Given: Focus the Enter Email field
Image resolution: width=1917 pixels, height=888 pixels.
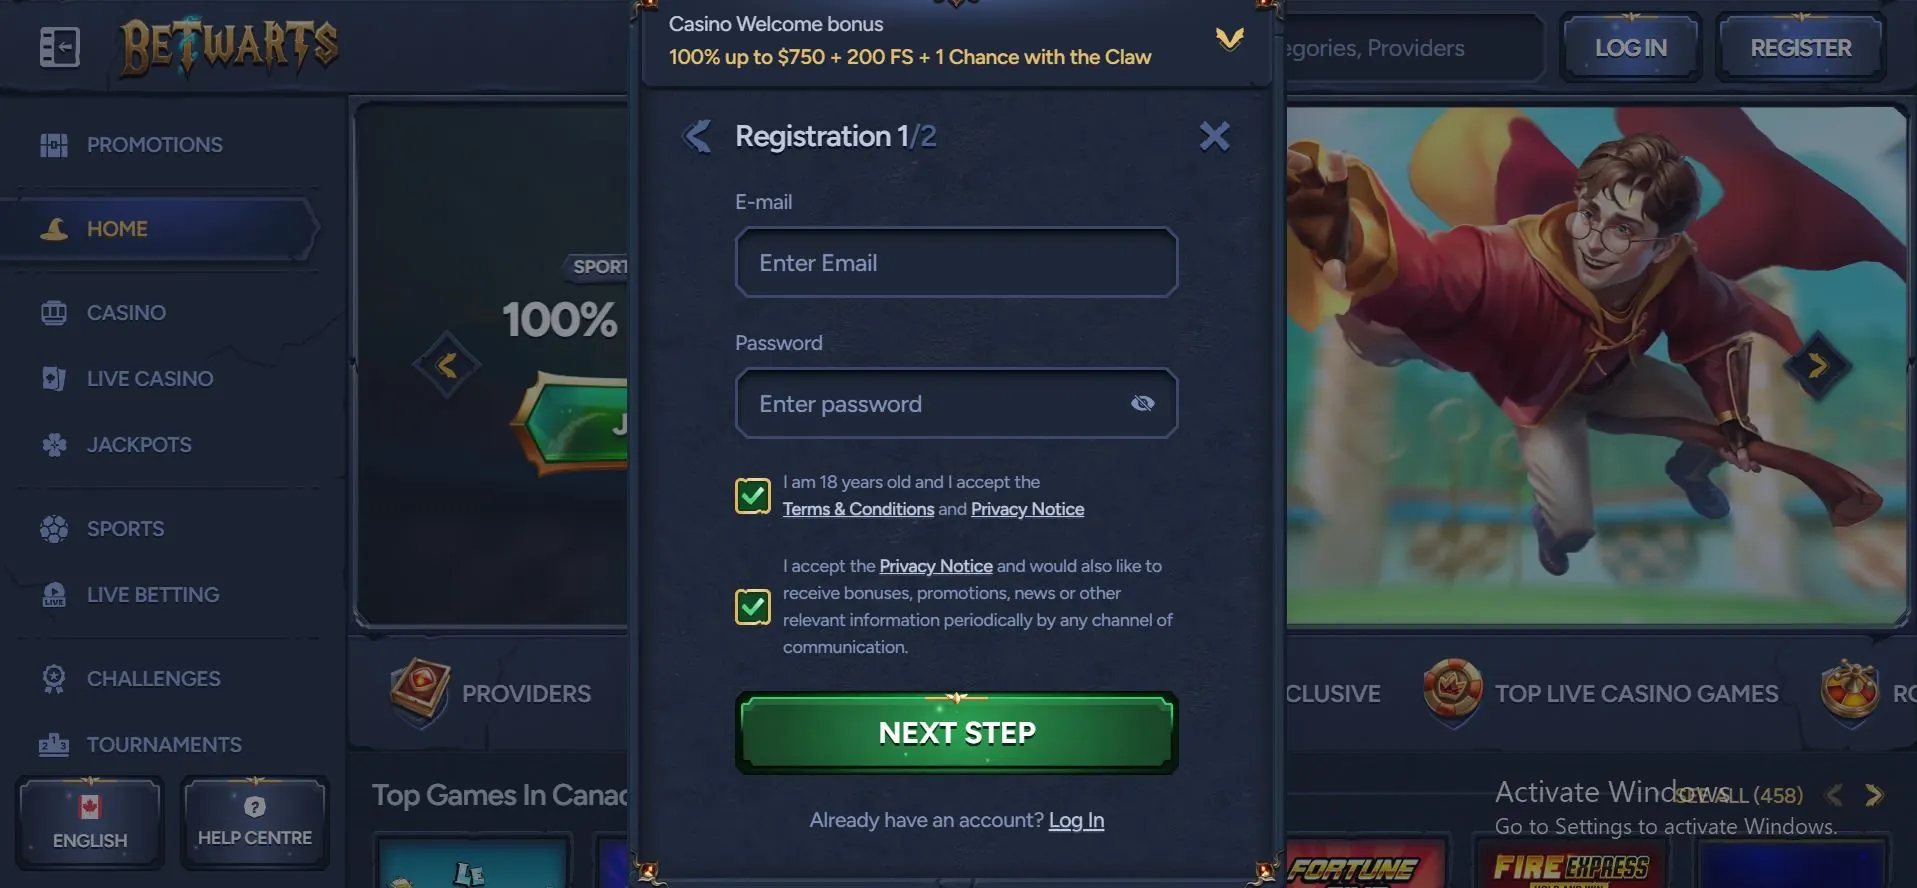Looking at the screenshot, I should (957, 263).
